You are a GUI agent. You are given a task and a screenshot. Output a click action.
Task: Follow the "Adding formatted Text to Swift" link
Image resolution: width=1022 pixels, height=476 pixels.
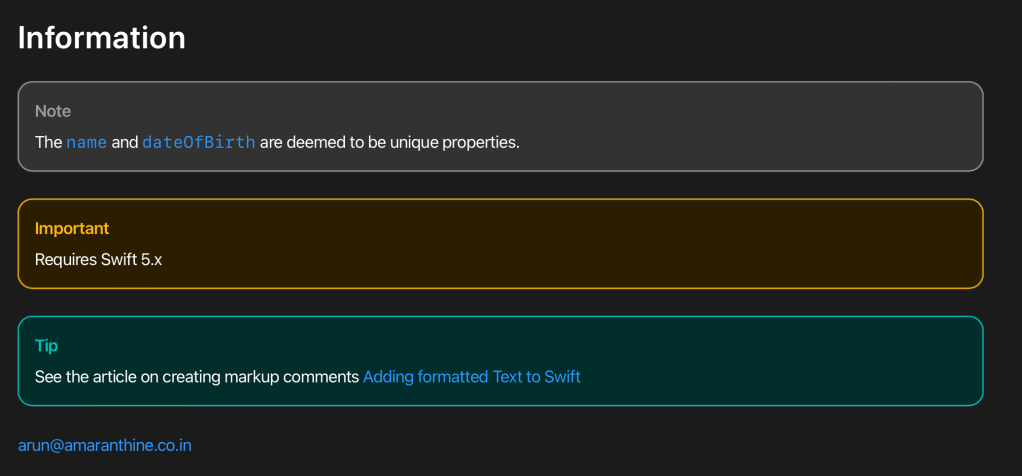pyautogui.click(x=471, y=377)
